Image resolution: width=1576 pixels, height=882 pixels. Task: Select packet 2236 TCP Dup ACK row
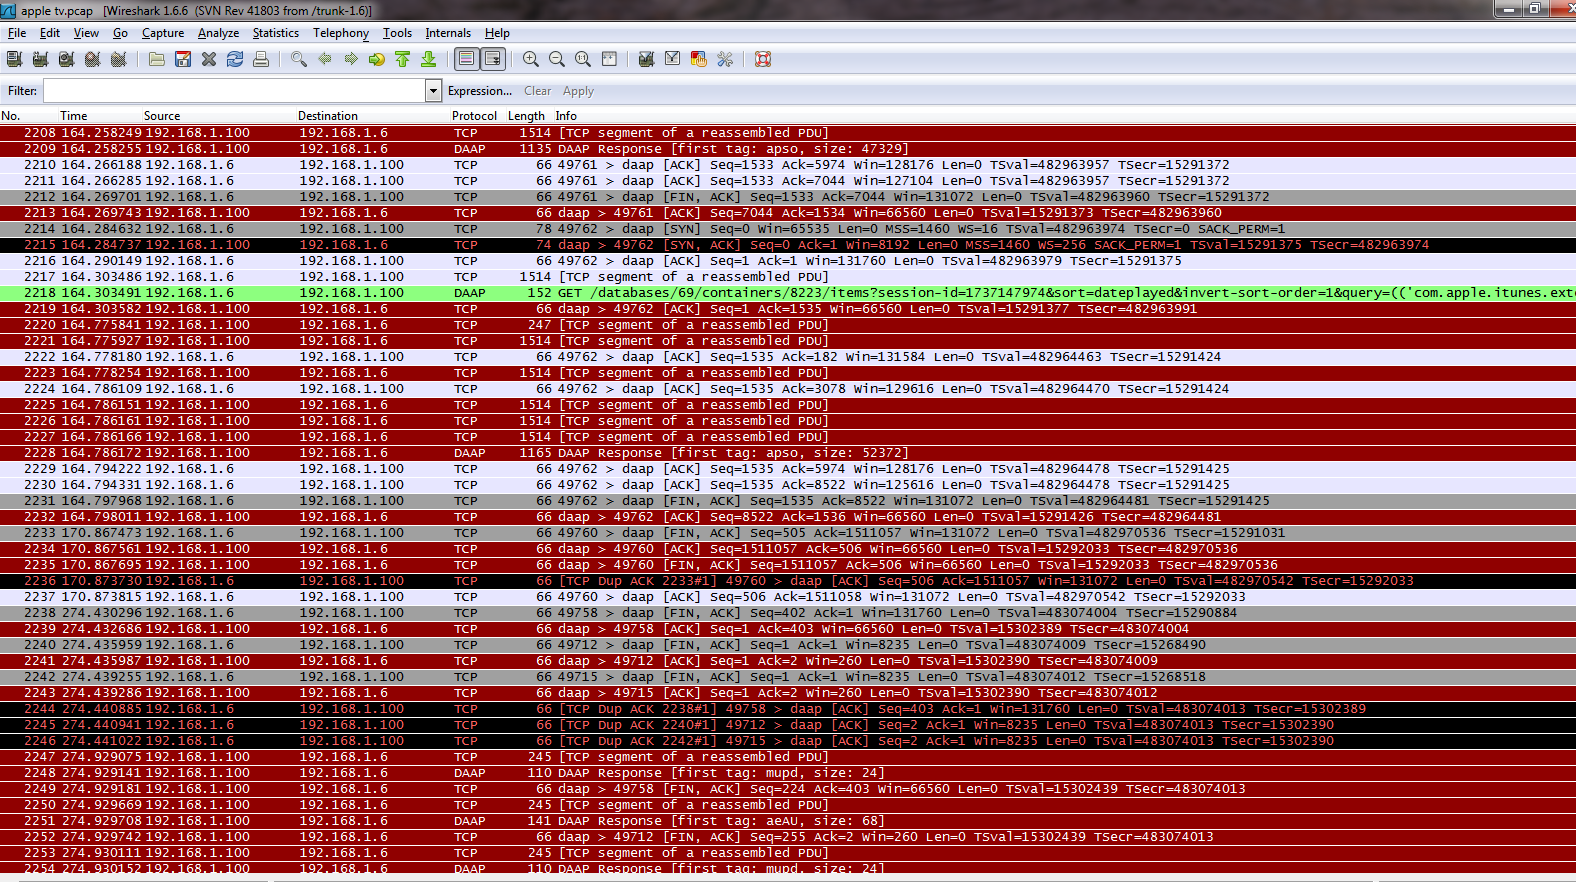(x=788, y=581)
